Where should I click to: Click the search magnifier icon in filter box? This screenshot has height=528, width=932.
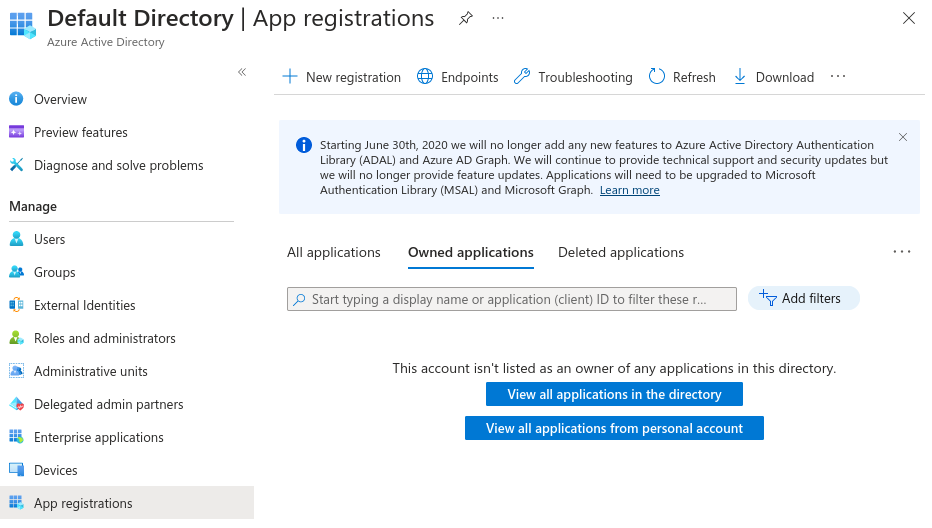300,299
